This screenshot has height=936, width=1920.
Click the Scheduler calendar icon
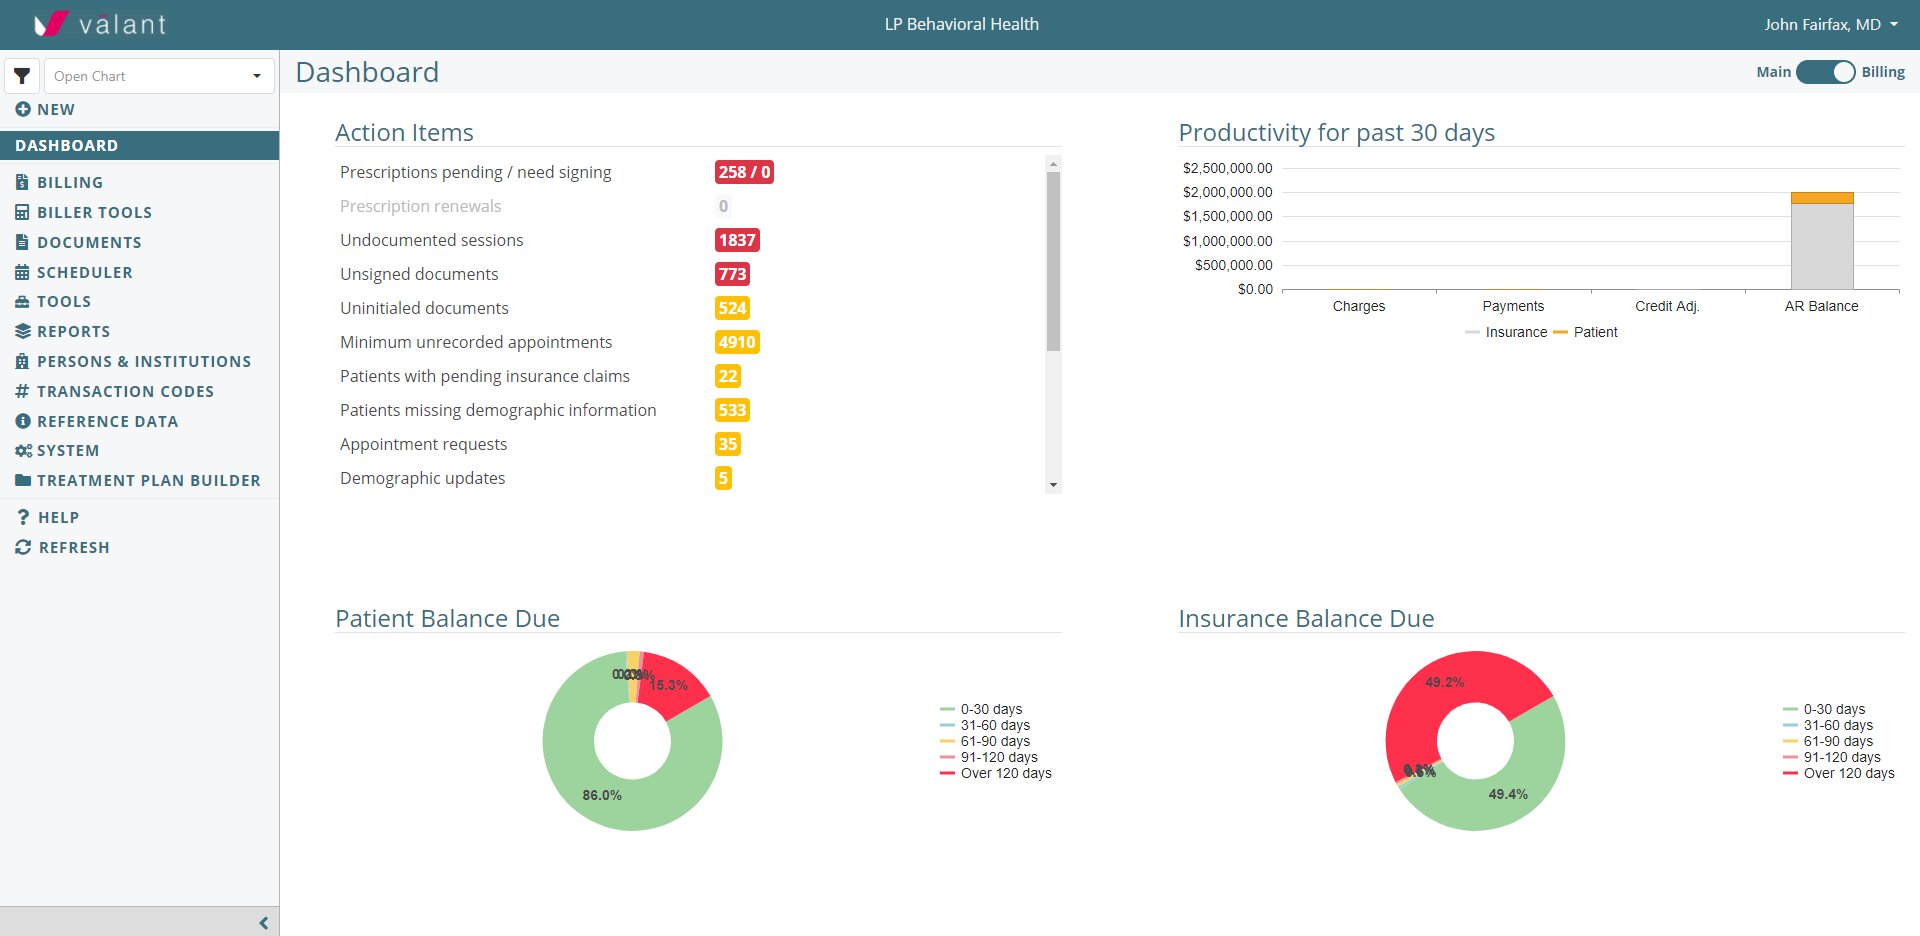[x=22, y=272]
